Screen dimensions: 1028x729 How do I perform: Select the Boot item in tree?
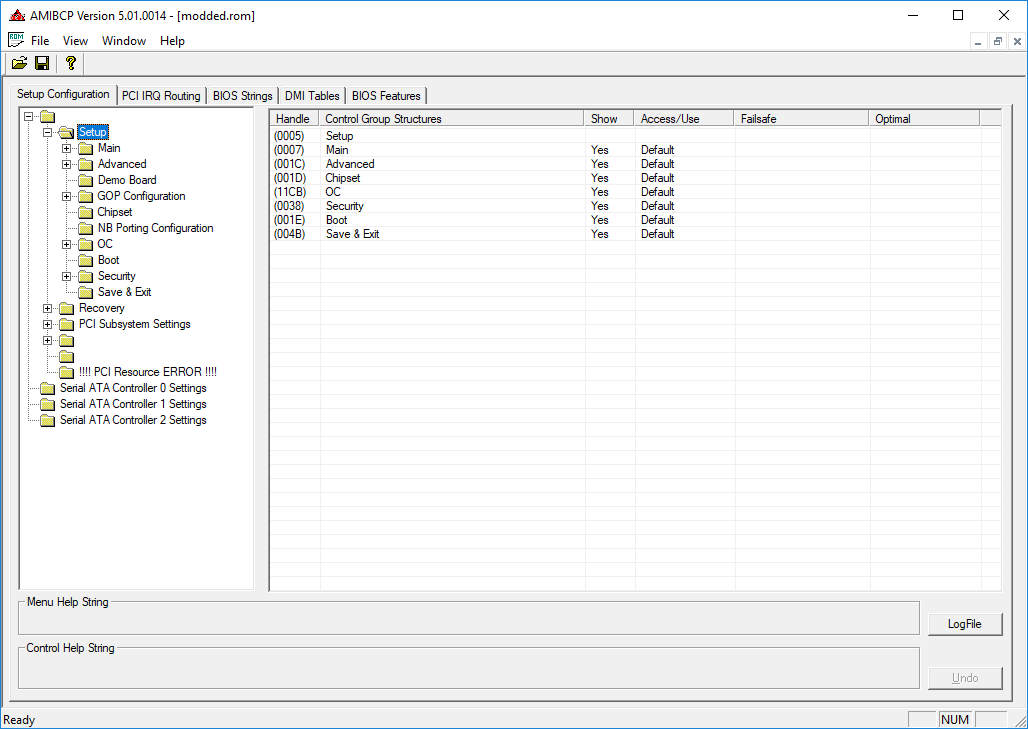pos(108,260)
